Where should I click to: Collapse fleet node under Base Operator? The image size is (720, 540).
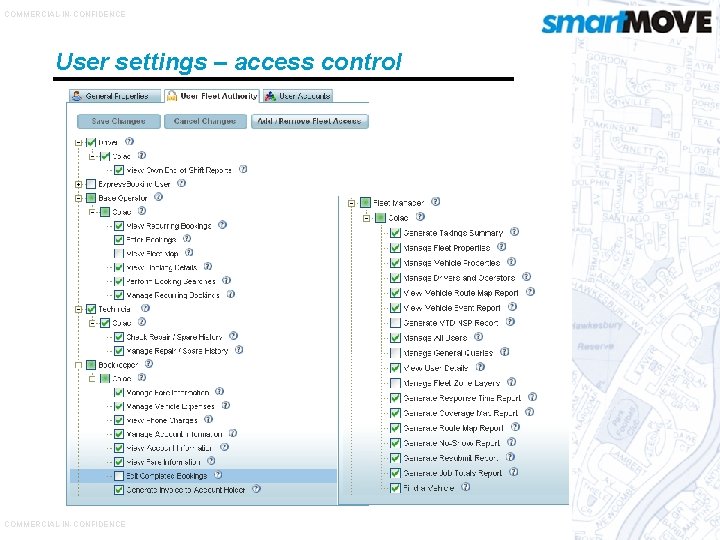tap(92, 212)
